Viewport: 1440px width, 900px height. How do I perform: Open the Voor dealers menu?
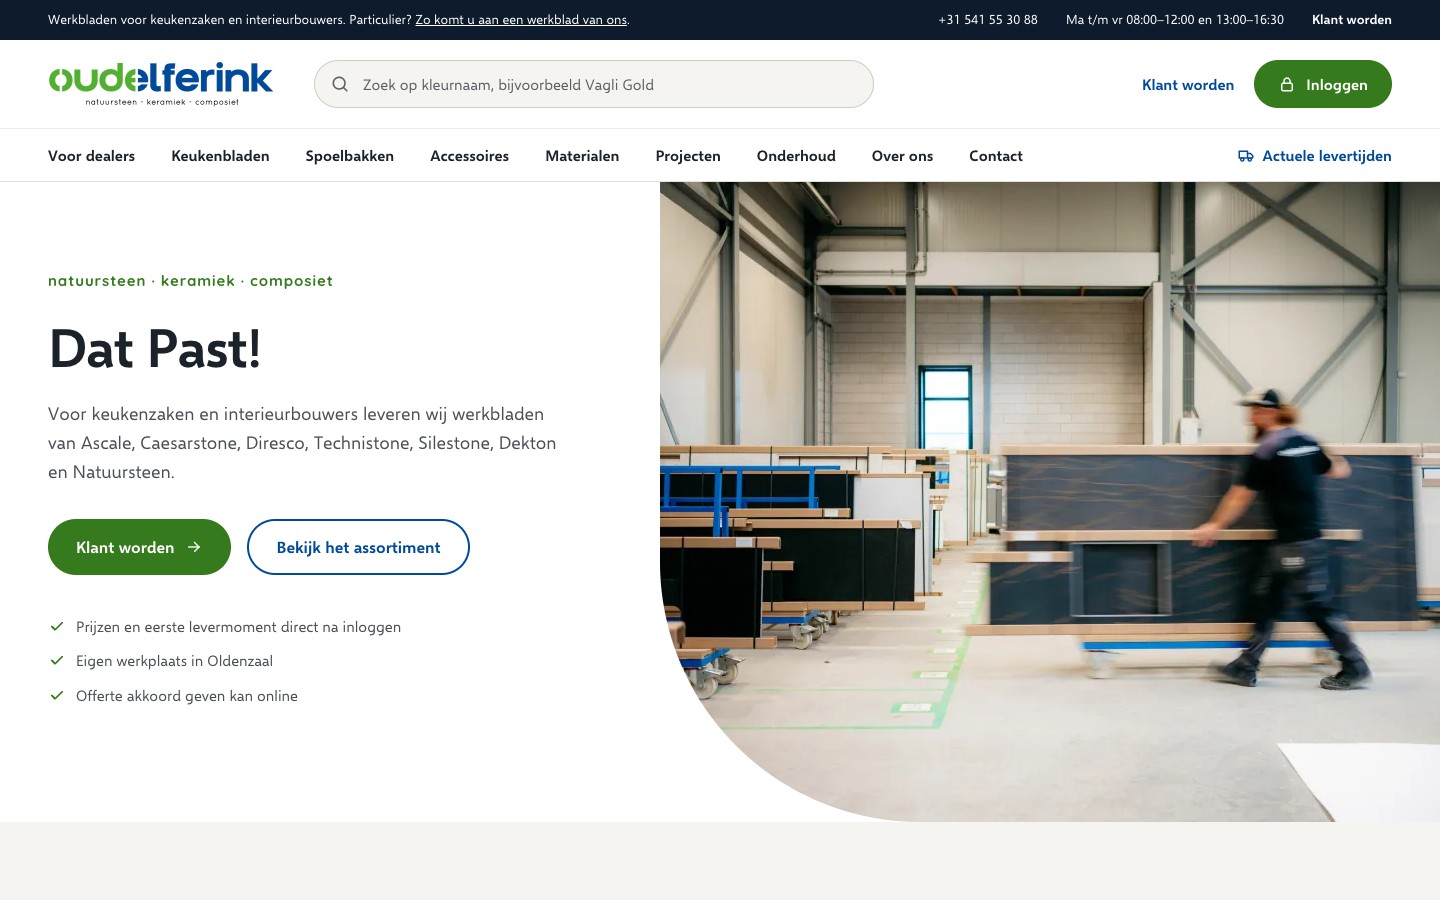tap(91, 156)
